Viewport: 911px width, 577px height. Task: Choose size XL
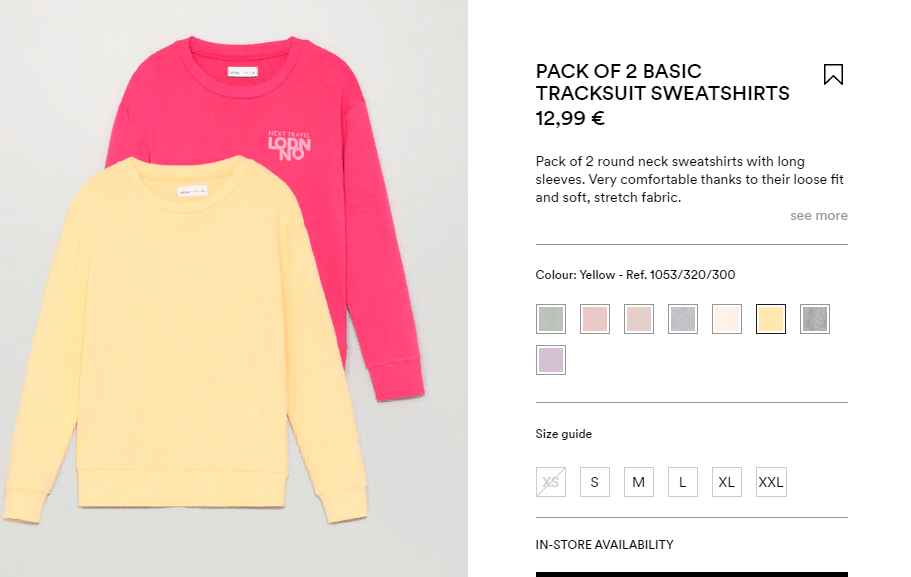point(727,482)
